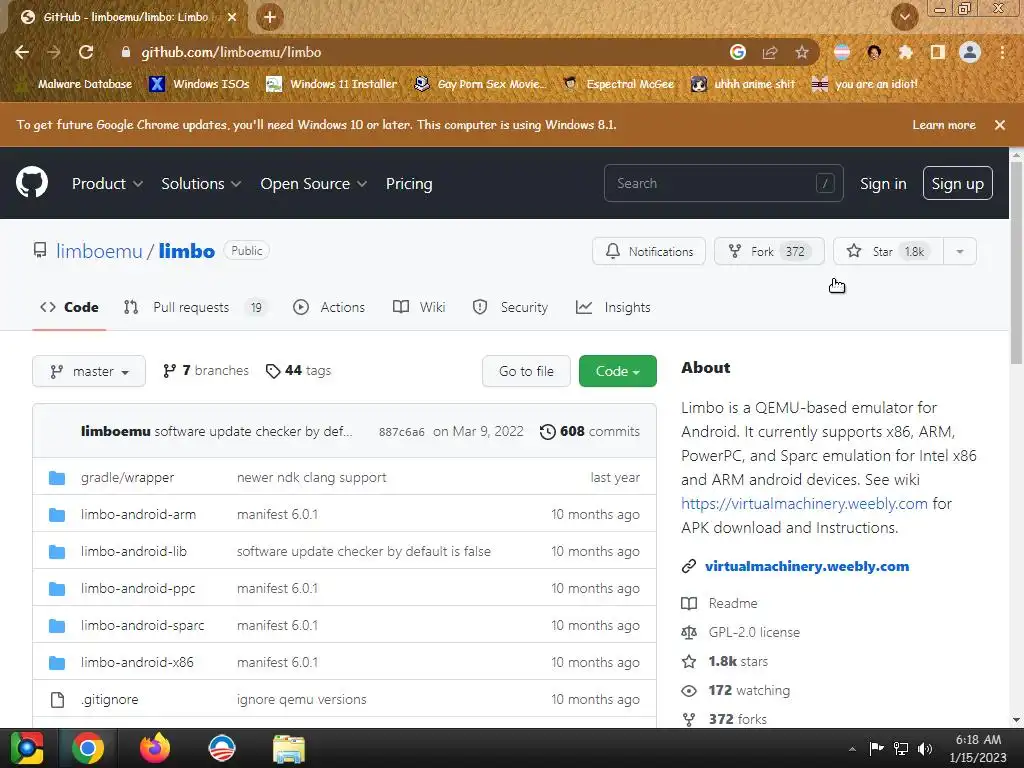The height and width of the screenshot is (768, 1024).
Task: Open the dropdown arrow next to Star
Action: tap(960, 251)
